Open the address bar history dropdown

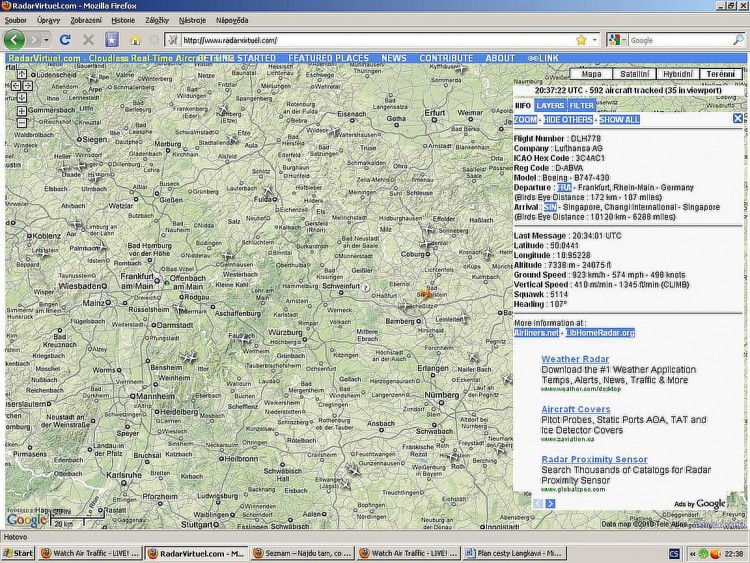[x=595, y=40]
